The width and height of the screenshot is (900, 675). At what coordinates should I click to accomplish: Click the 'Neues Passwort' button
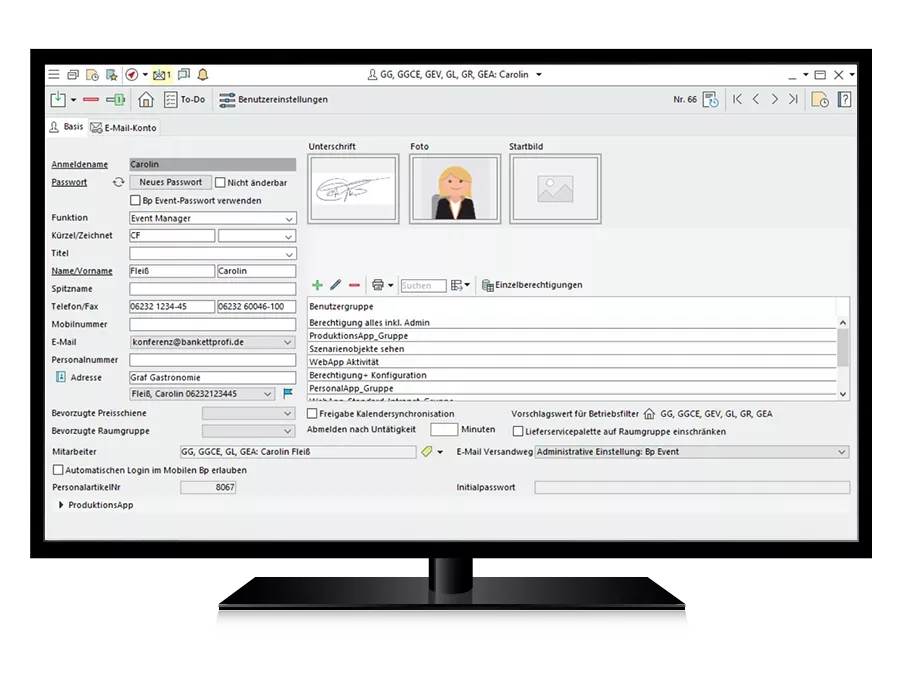click(170, 183)
